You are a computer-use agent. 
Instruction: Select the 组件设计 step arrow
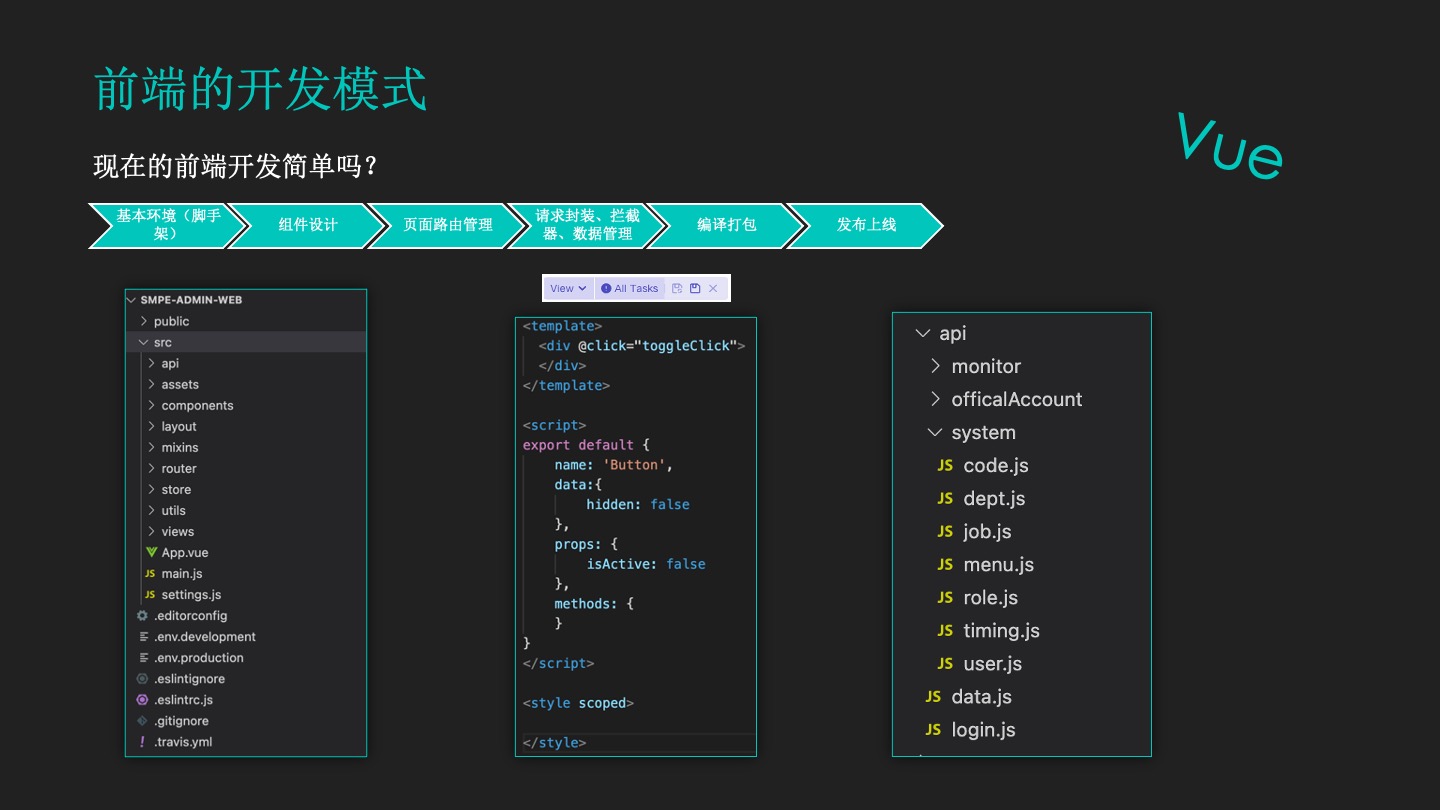tap(307, 225)
